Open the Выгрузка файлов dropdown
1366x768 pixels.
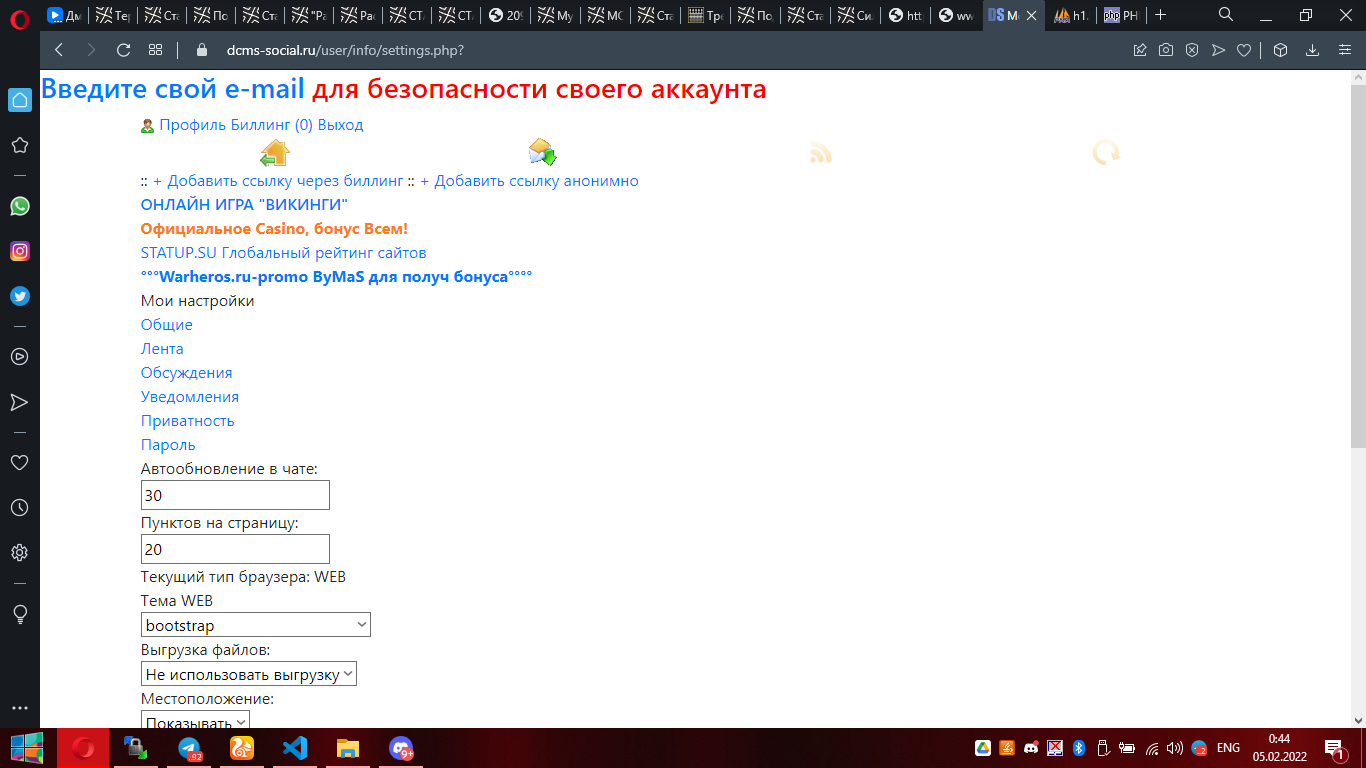click(x=249, y=674)
